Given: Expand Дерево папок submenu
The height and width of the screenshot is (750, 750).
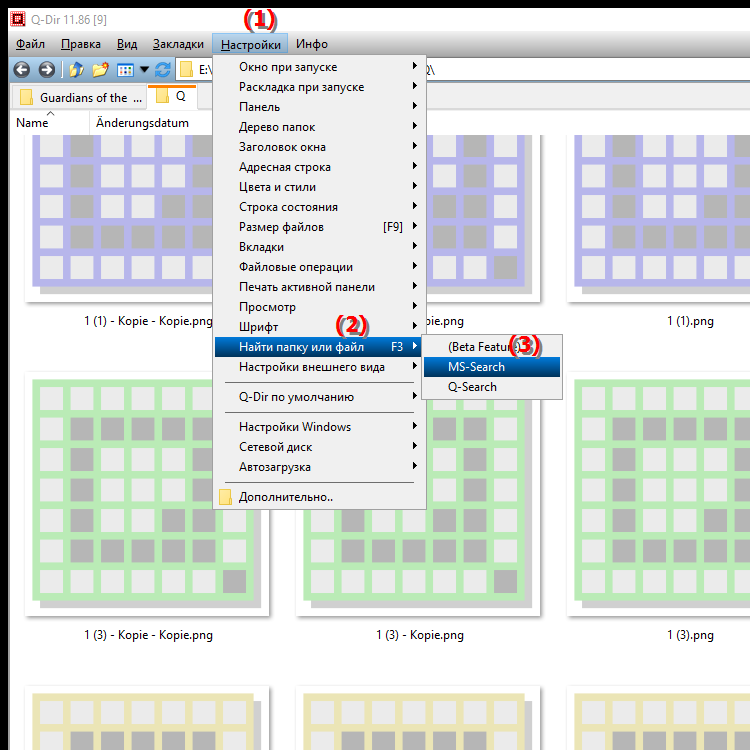Looking at the screenshot, I should pyautogui.click(x=319, y=127).
